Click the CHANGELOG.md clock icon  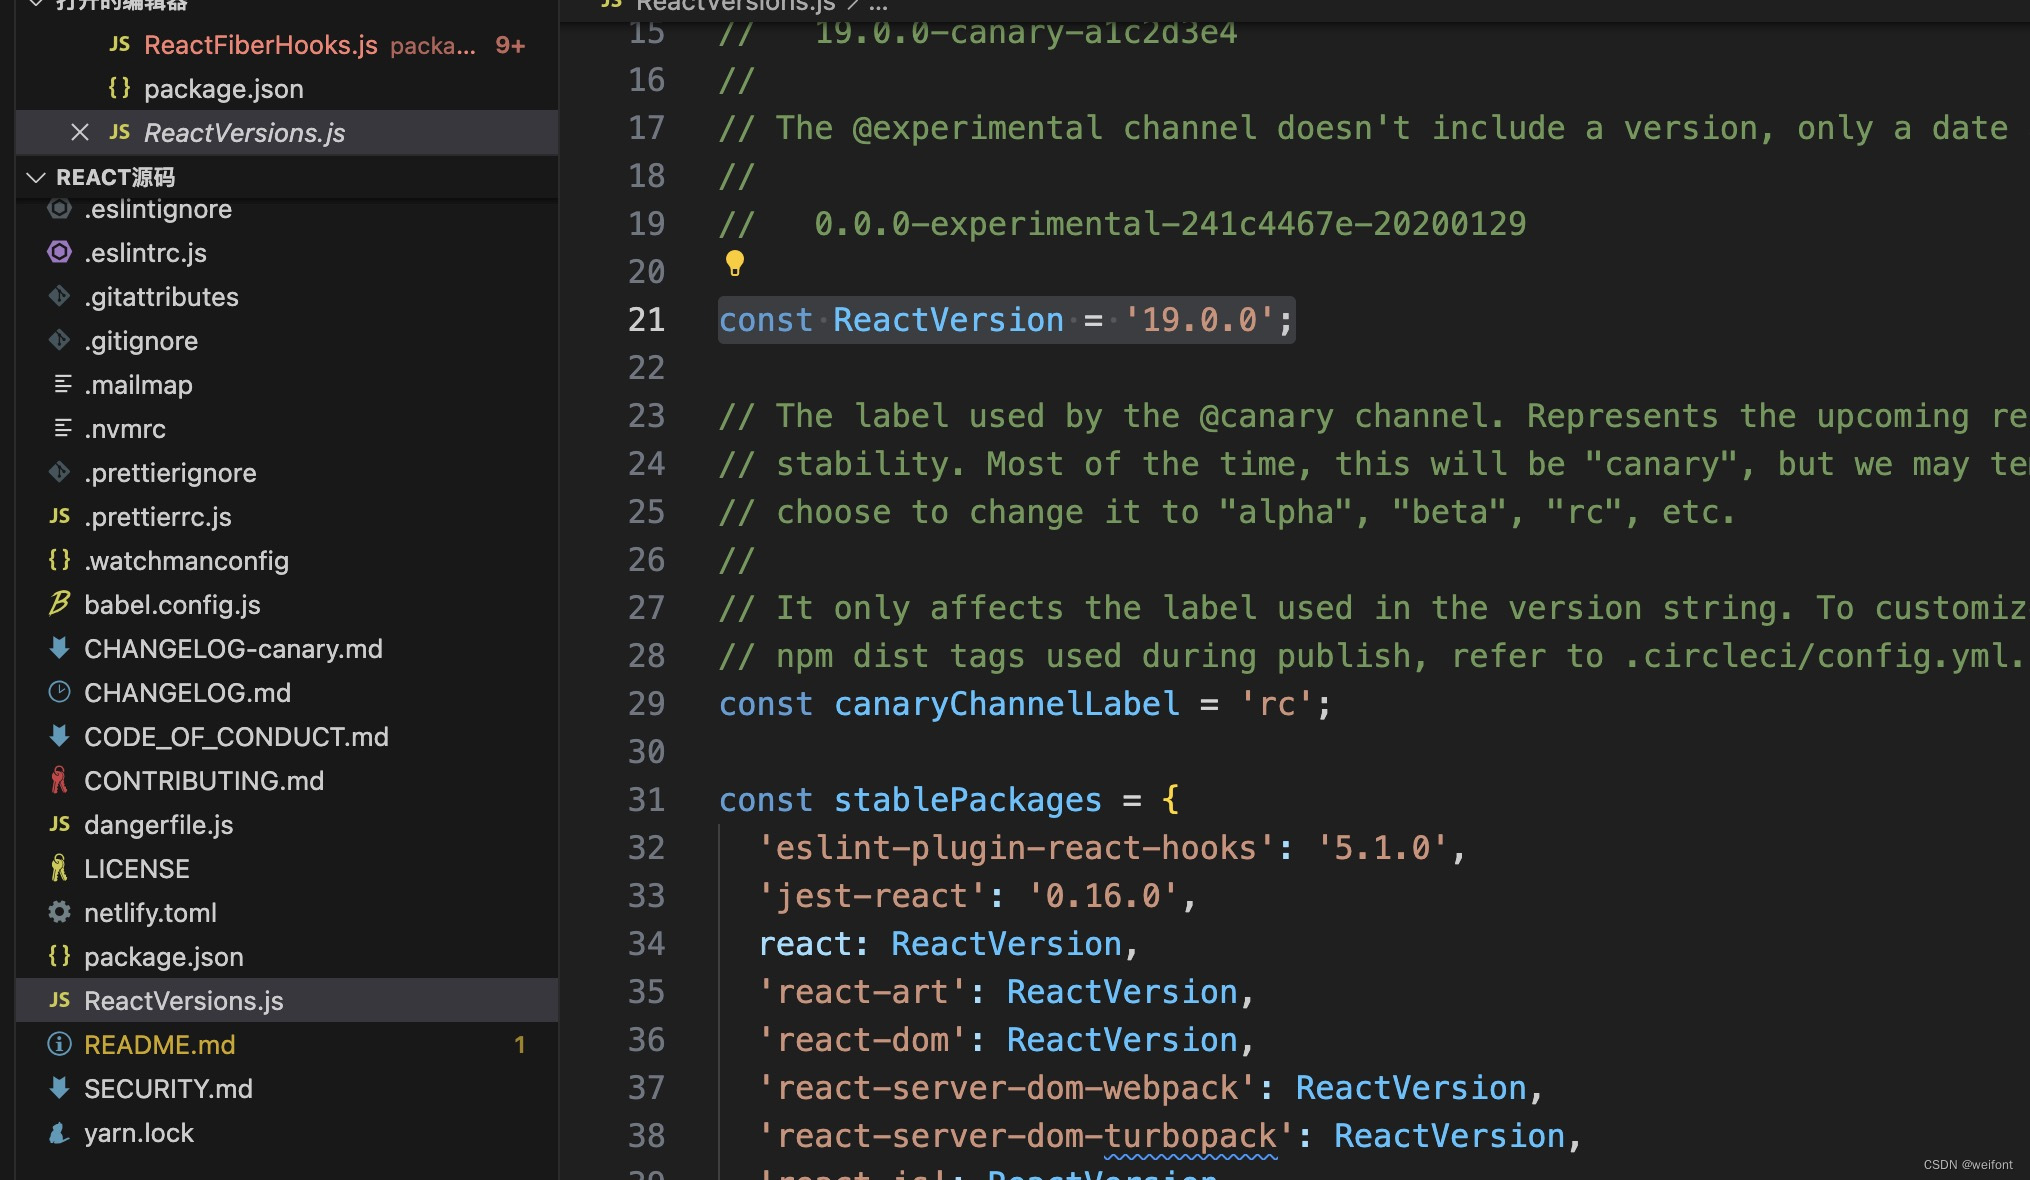pos(59,692)
